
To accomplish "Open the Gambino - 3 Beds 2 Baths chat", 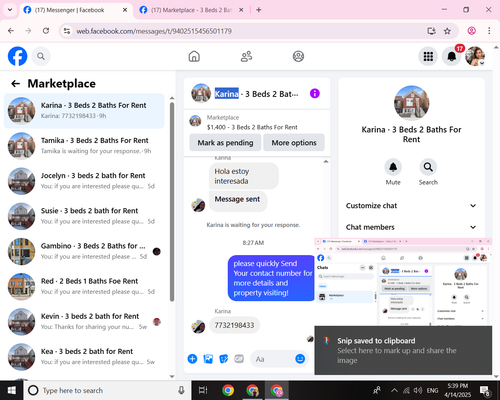I will (84, 251).
